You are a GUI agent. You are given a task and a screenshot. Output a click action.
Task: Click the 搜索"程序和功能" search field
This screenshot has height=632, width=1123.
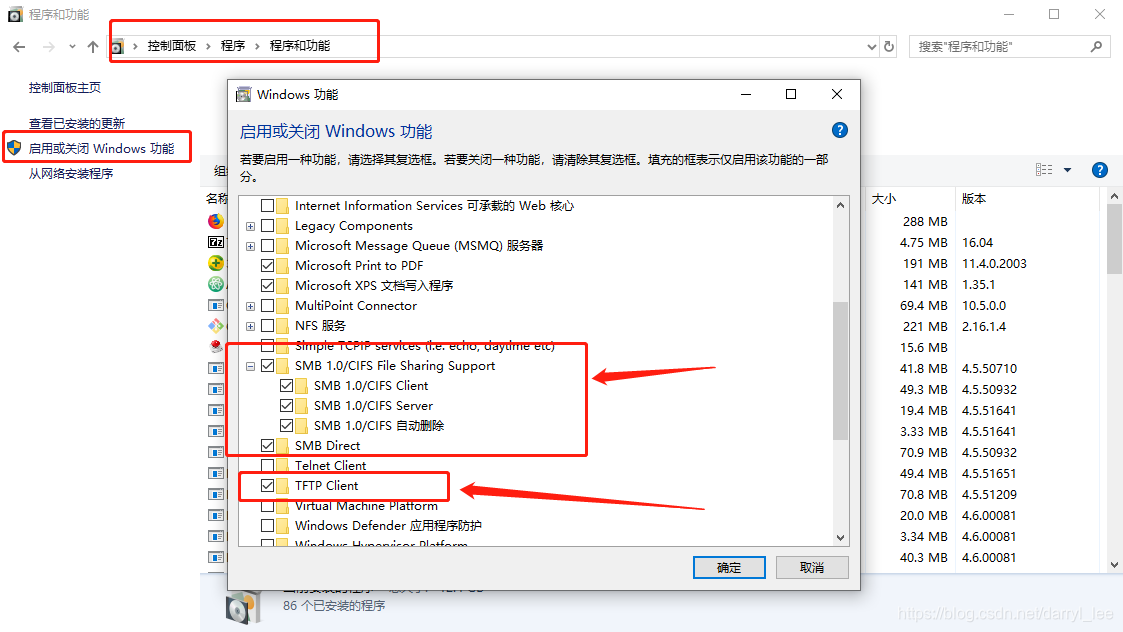pos(1001,47)
